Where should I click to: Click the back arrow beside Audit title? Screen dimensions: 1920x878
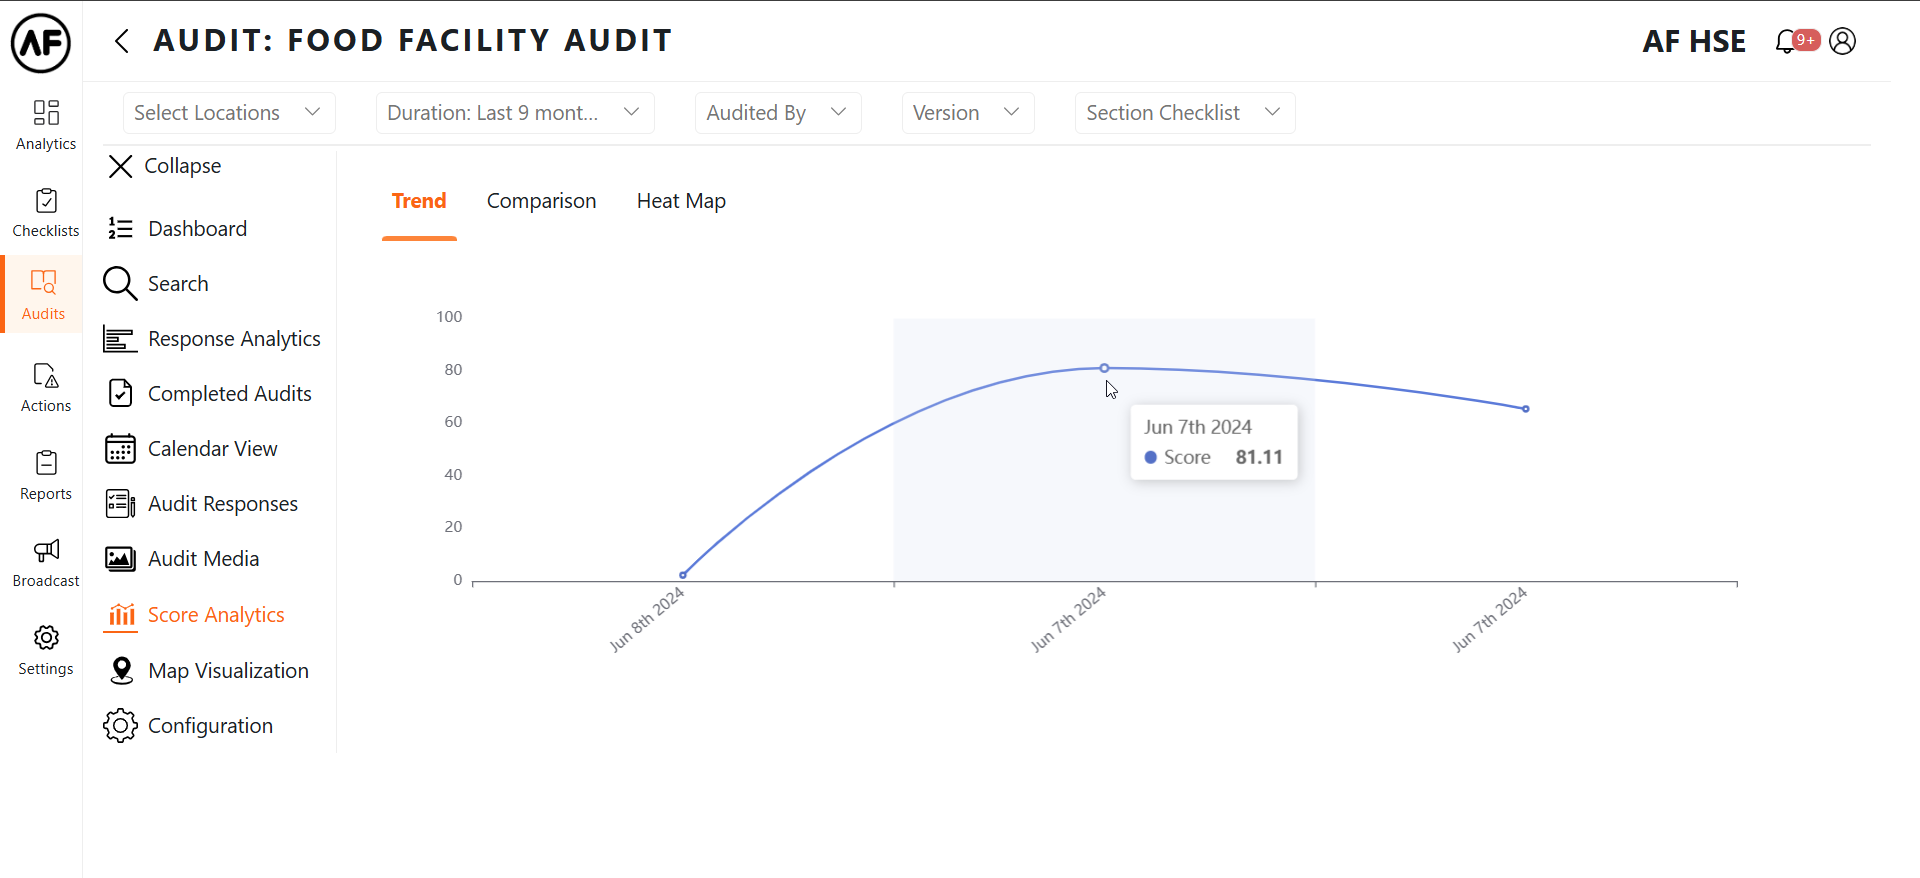122,41
